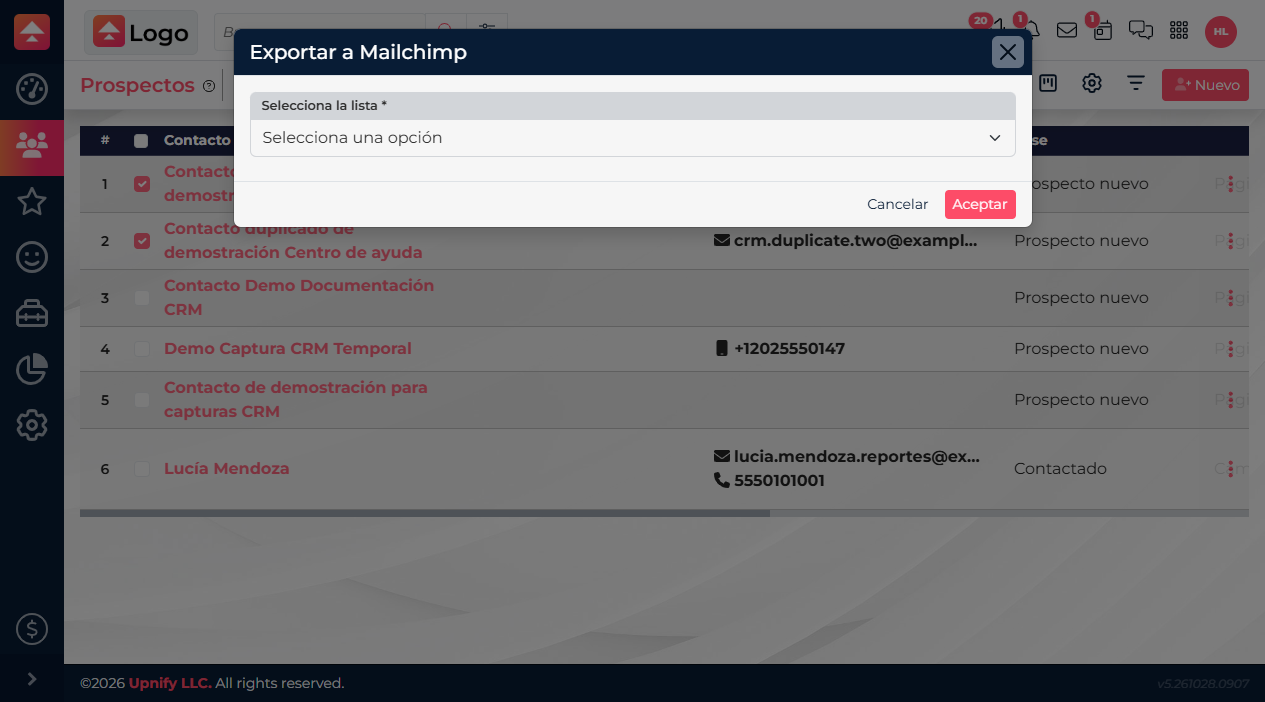Click the Logo image in the header
Viewport: 1265px width, 702px height.
pos(141,32)
